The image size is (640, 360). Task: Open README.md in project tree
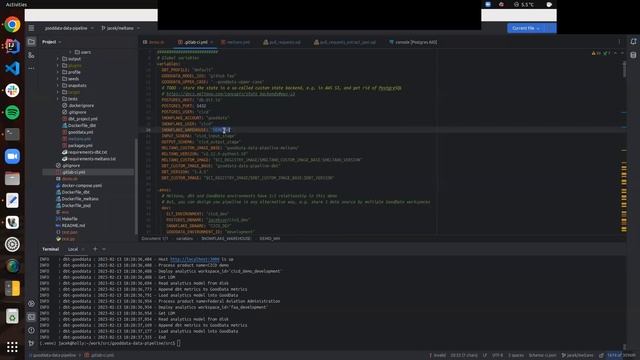click(x=70, y=225)
